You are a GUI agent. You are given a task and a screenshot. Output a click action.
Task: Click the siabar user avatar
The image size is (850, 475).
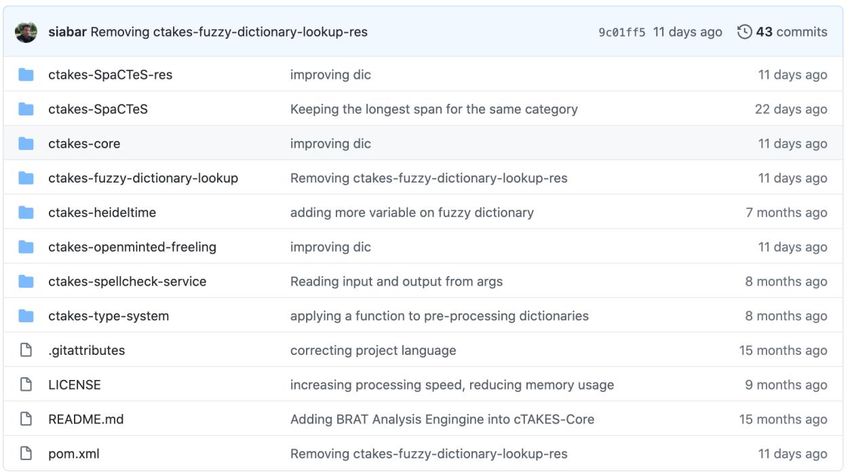(x=26, y=32)
